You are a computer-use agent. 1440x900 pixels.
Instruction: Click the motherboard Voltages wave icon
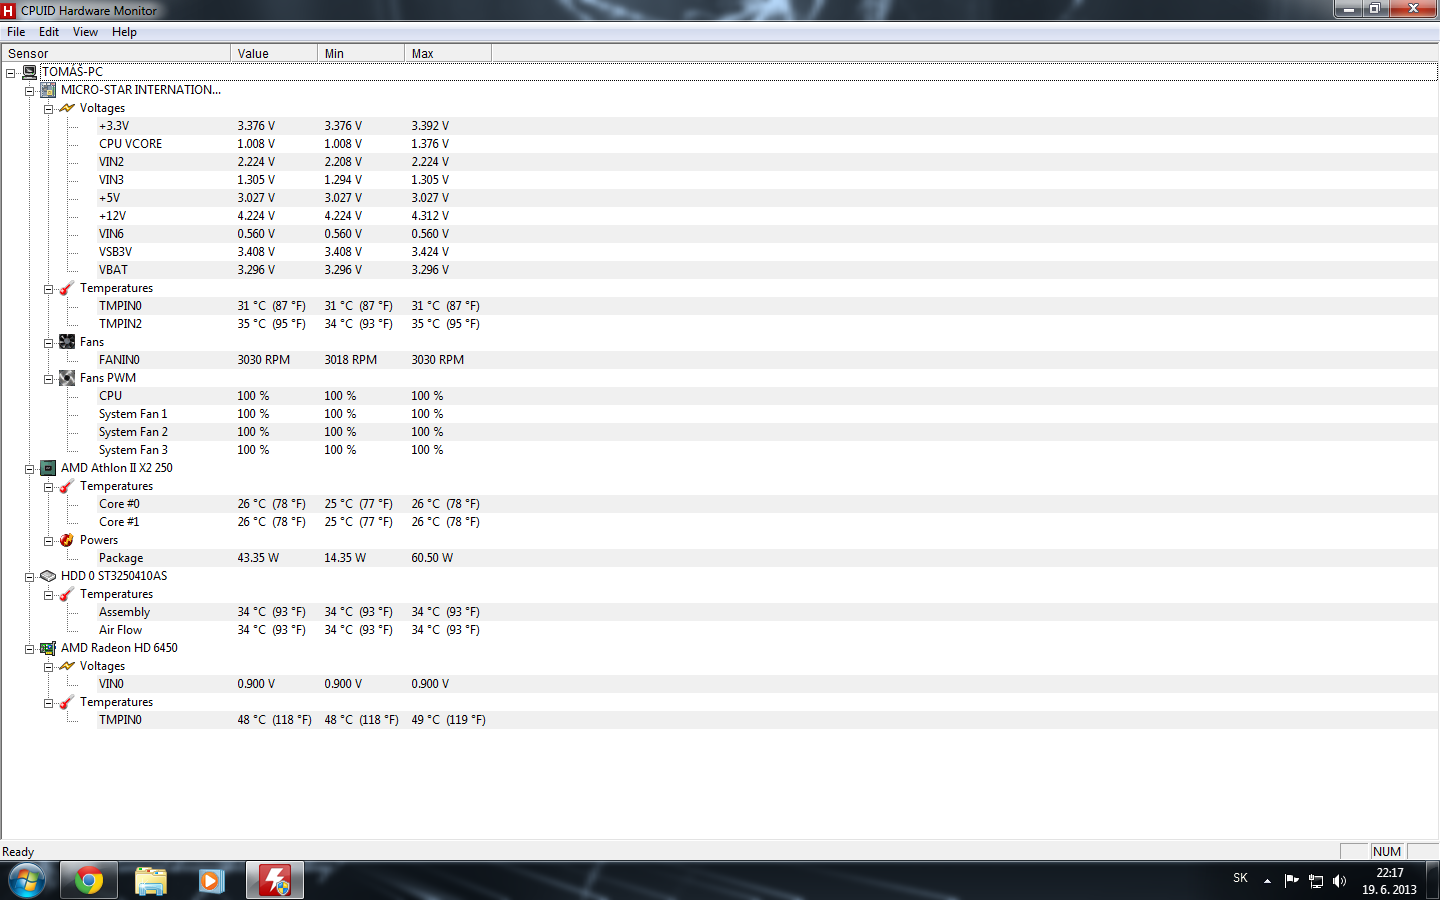(x=67, y=108)
